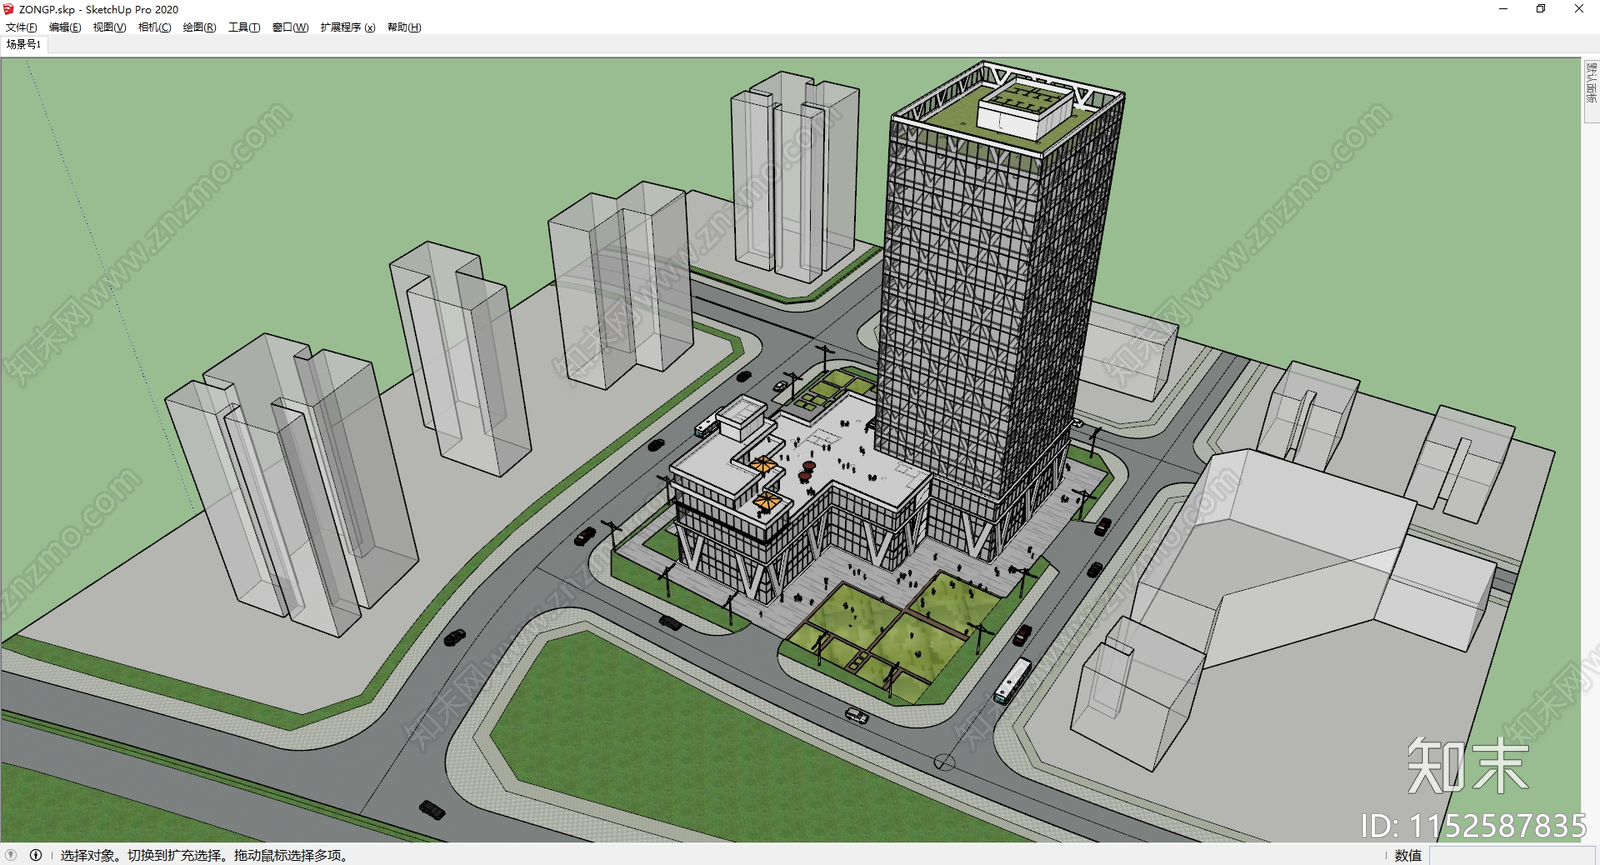
Task: Open the 视图(V) menu
Action: click(109, 27)
